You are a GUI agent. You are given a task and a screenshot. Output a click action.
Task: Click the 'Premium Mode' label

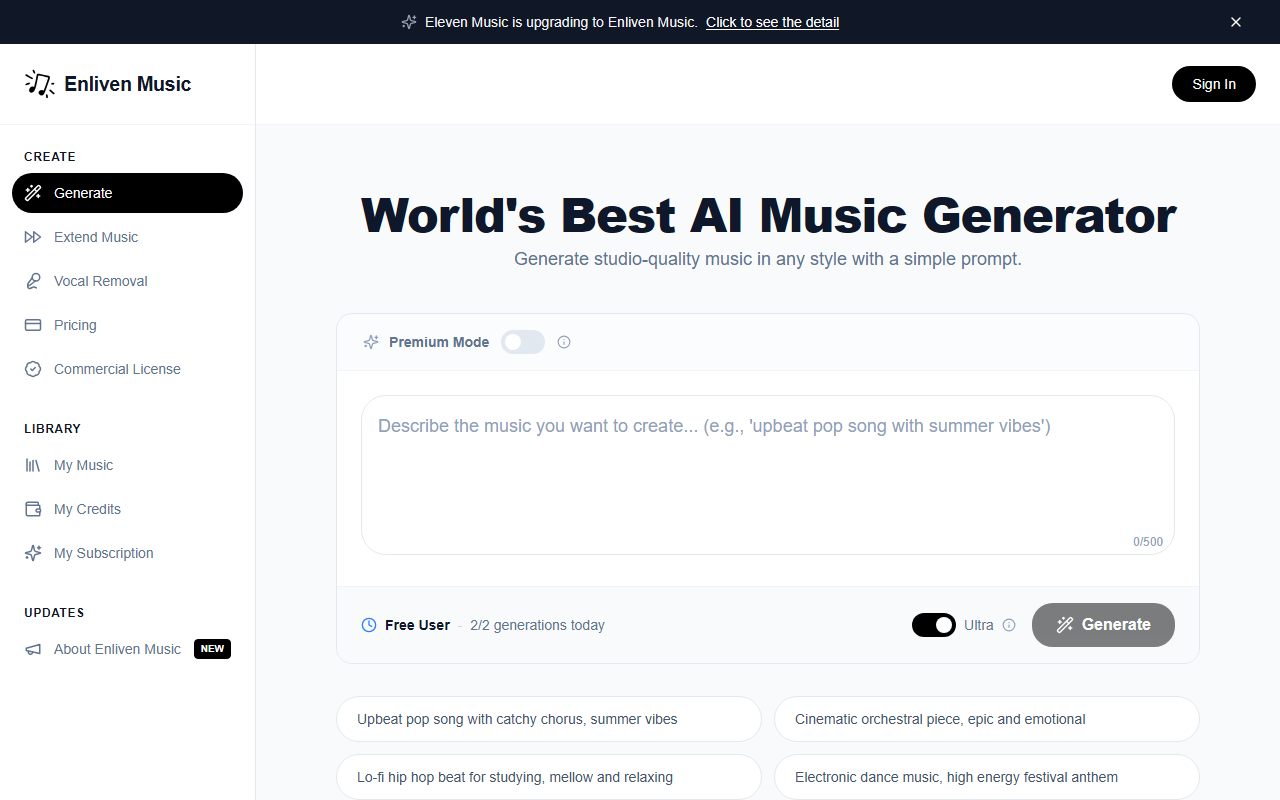point(439,342)
